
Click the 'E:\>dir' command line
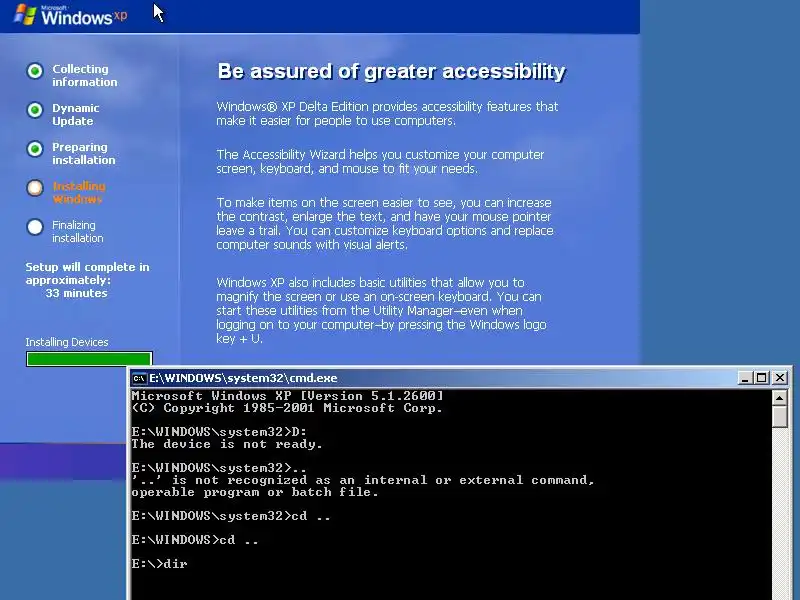click(x=159, y=564)
